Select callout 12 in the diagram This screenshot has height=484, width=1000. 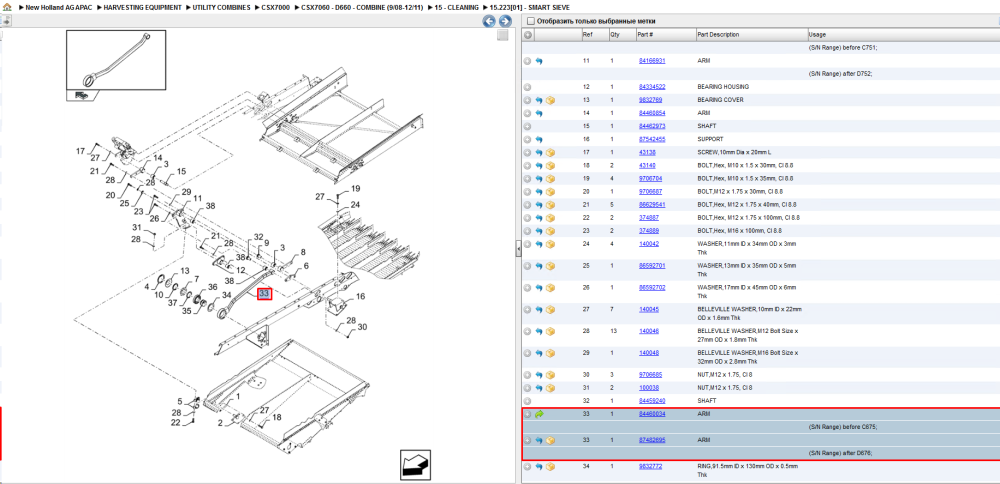[x=240, y=270]
